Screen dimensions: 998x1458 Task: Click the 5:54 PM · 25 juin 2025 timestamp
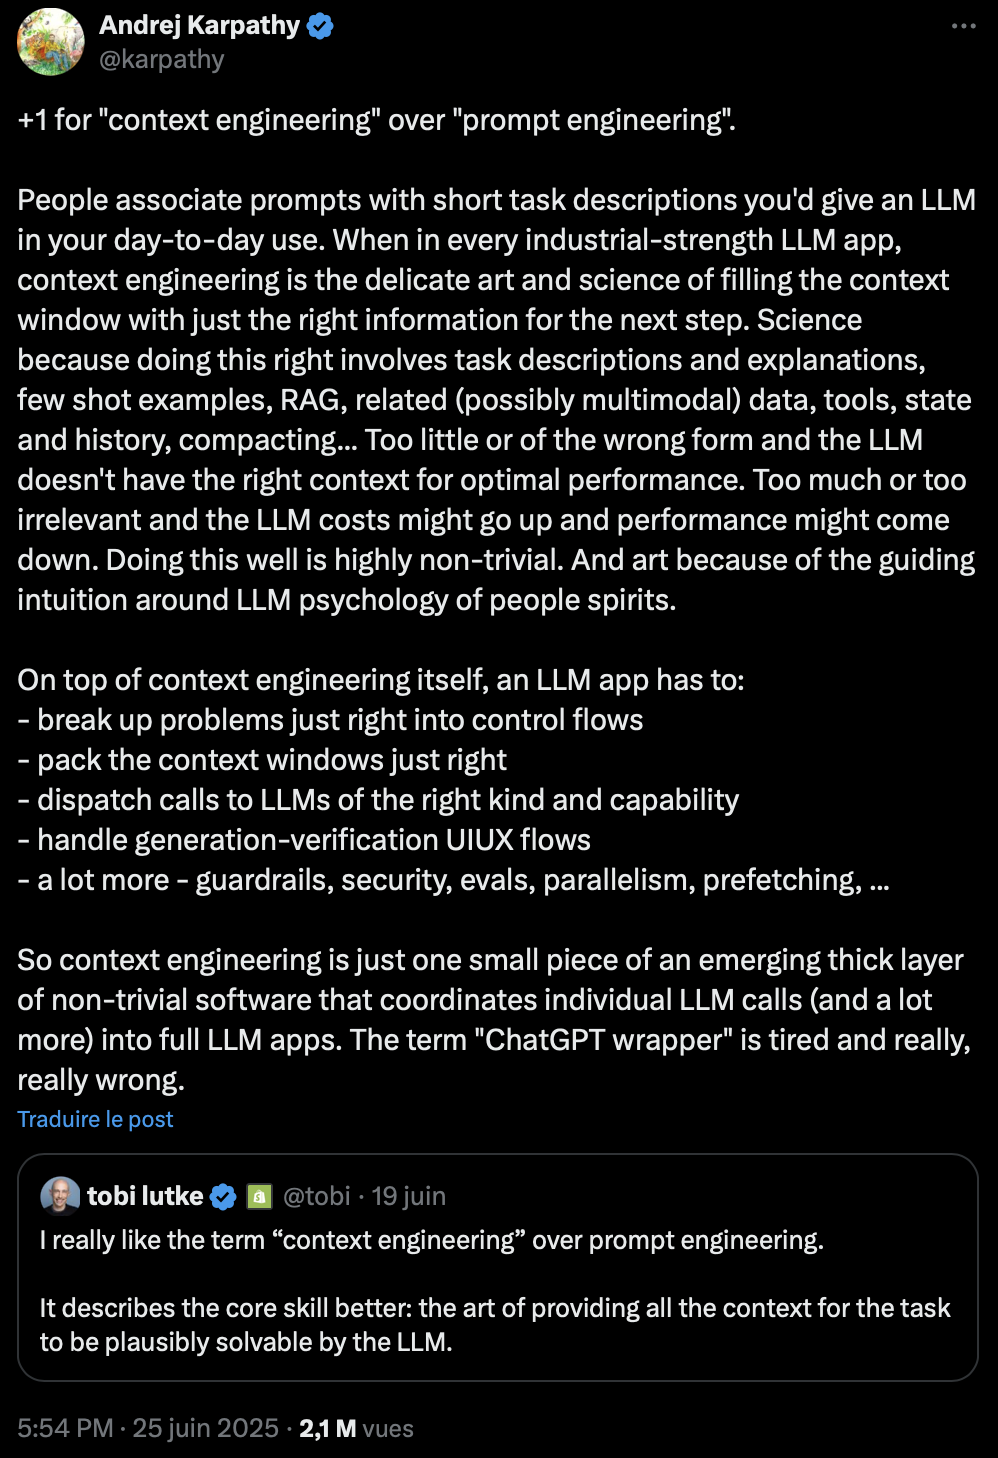(148, 1428)
